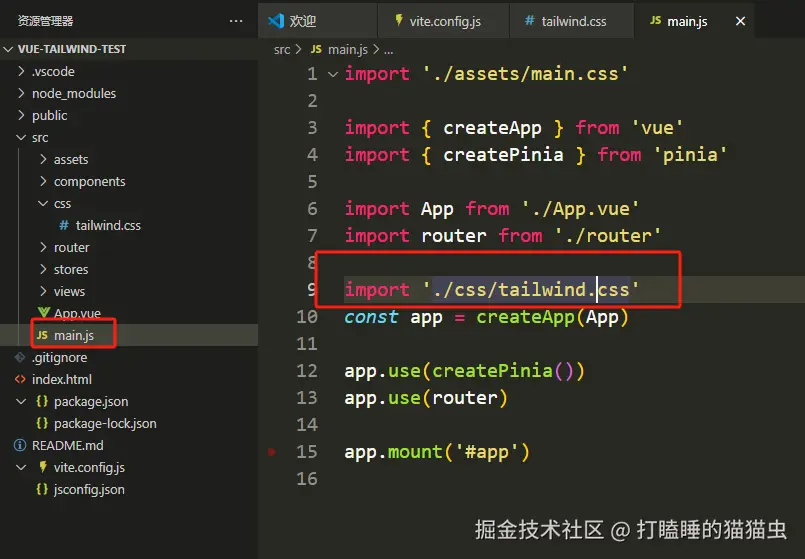This screenshot has width=805, height=559.
Task: Click app.mount('#app') on line 15
Action: (437, 452)
